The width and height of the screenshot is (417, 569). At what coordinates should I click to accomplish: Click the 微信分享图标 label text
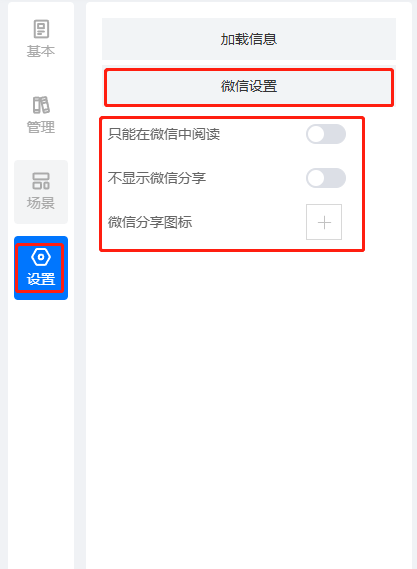pyautogui.click(x=150, y=222)
